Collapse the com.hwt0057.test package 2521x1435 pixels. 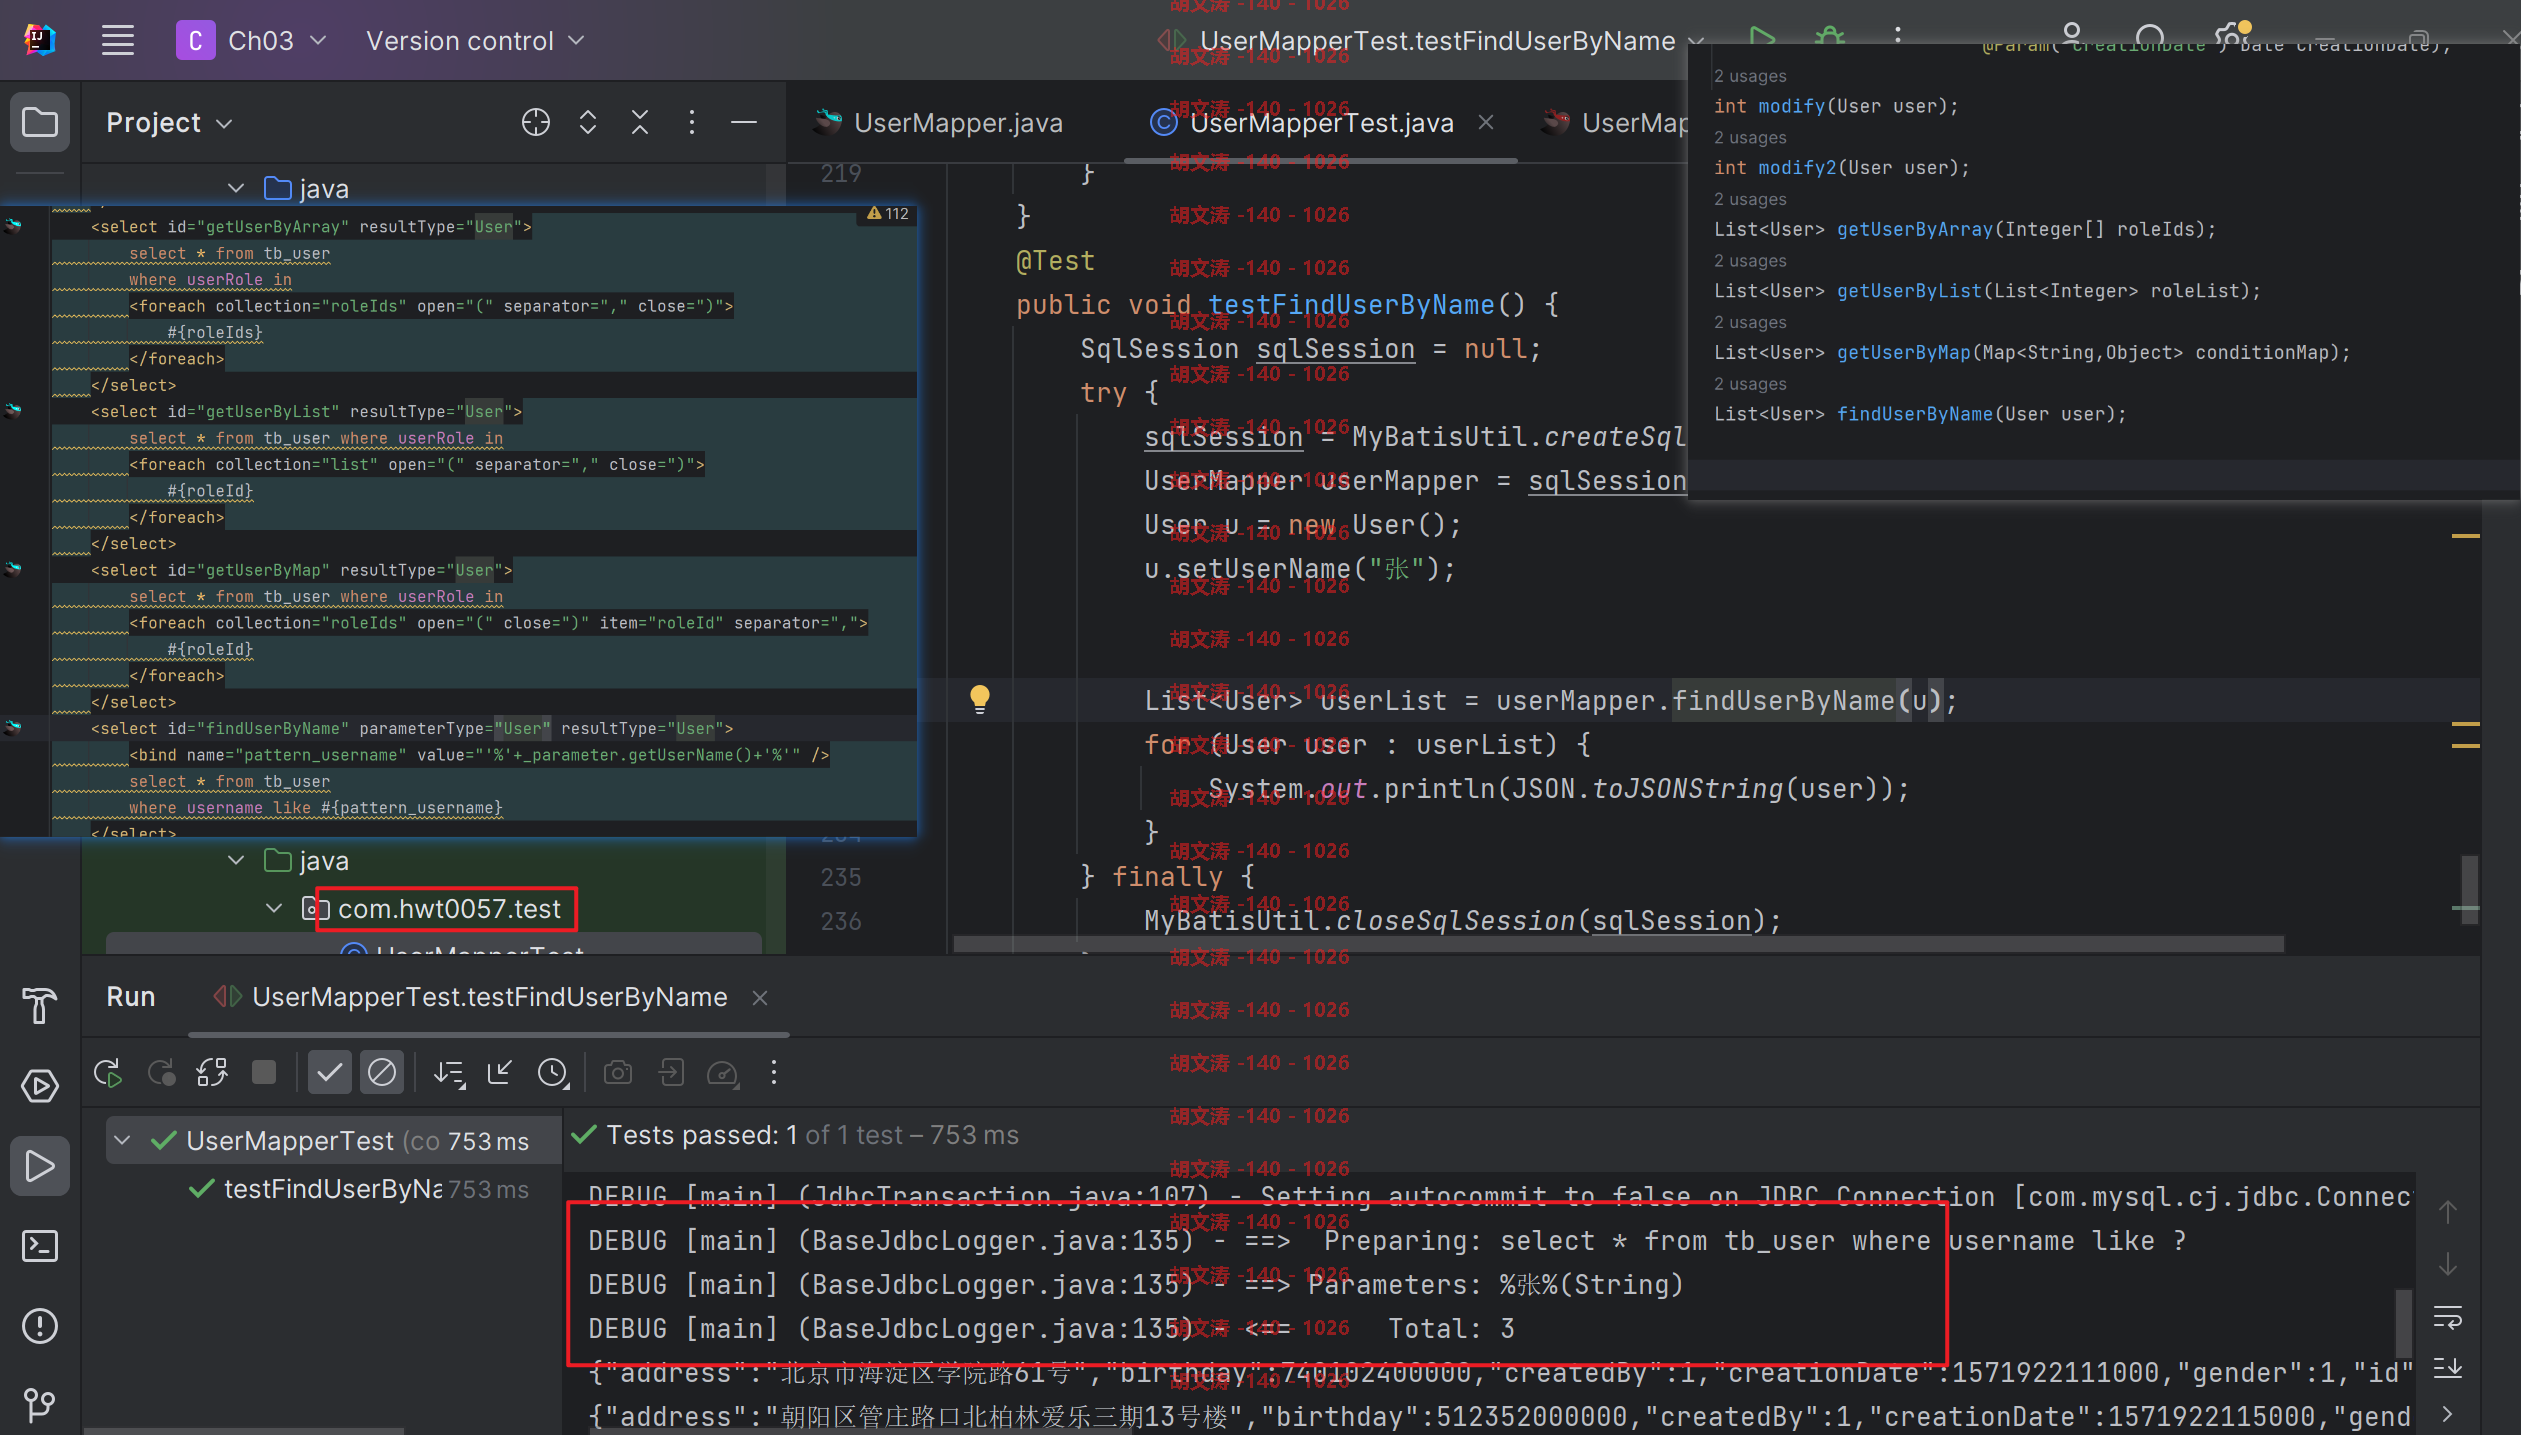point(274,909)
